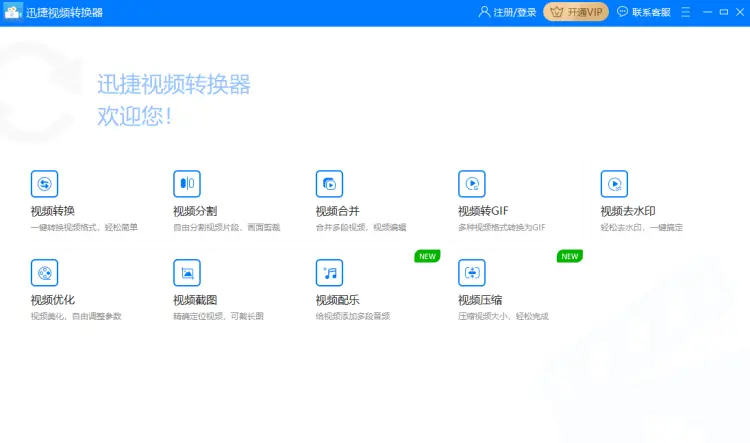Click the NEW badge on 视频压缩
Screen dimensions: 750x443
pos(570,256)
